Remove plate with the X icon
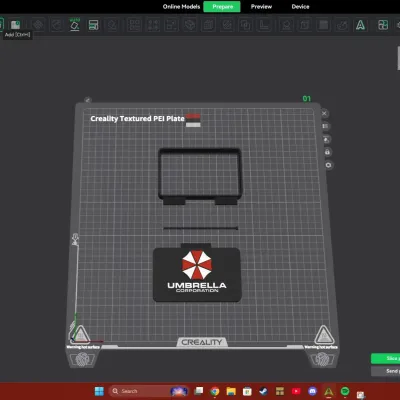 click(324, 113)
